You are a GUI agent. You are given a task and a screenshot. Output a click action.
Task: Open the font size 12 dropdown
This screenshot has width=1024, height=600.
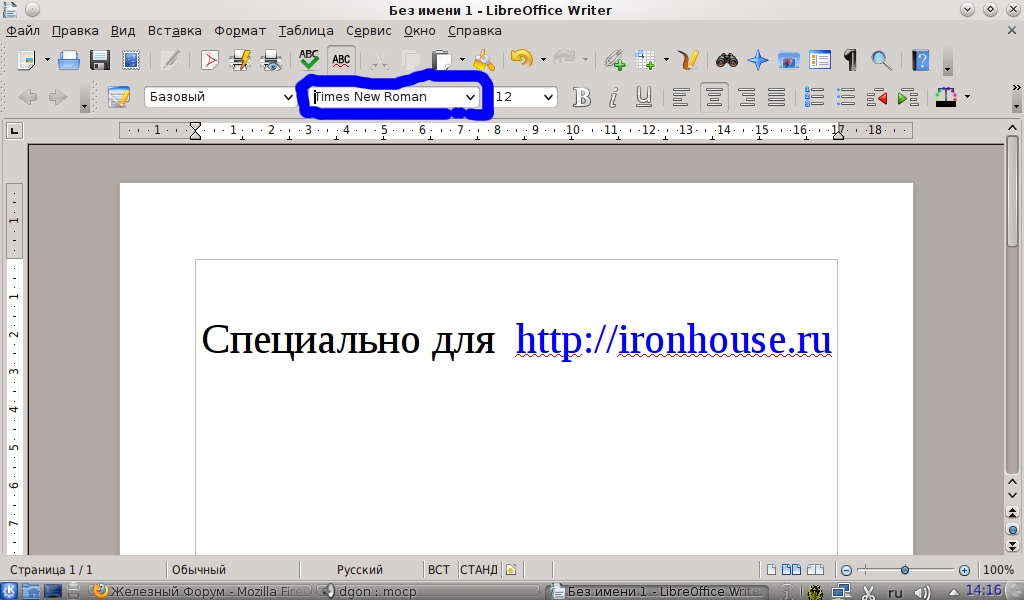pyautogui.click(x=548, y=97)
